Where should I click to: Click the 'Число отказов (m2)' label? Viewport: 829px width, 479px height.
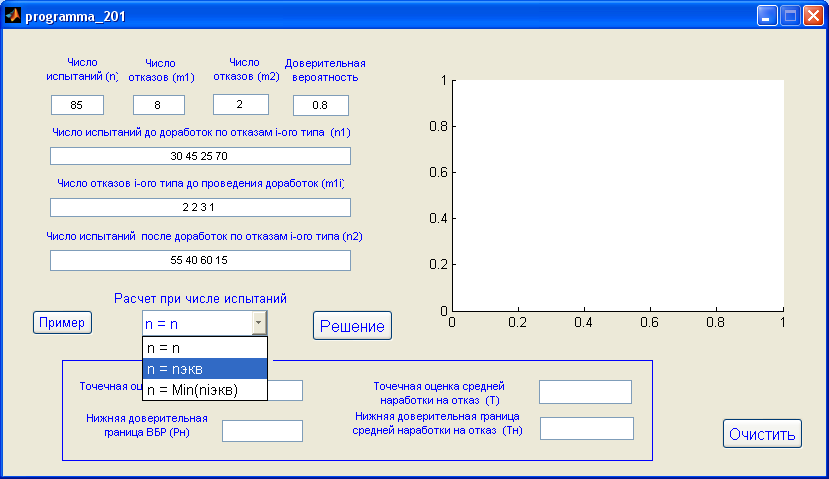(246, 69)
